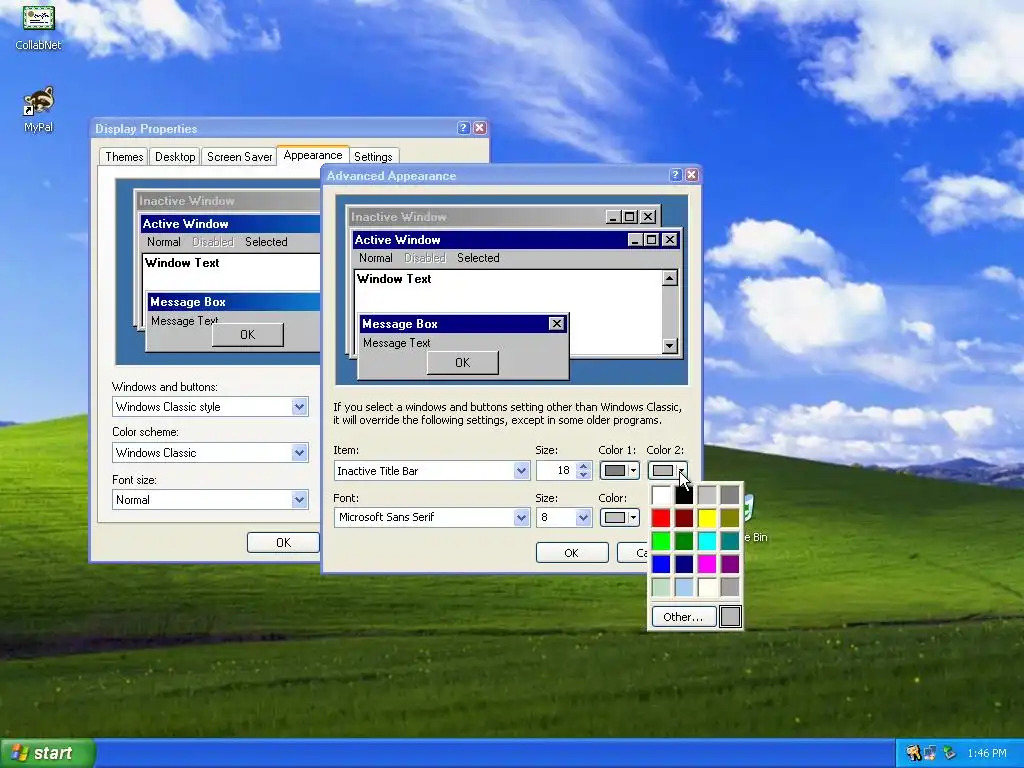Pick the black swatch in the color palette
The width and height of the screenshot is (1024, 768).
point(684,494)
